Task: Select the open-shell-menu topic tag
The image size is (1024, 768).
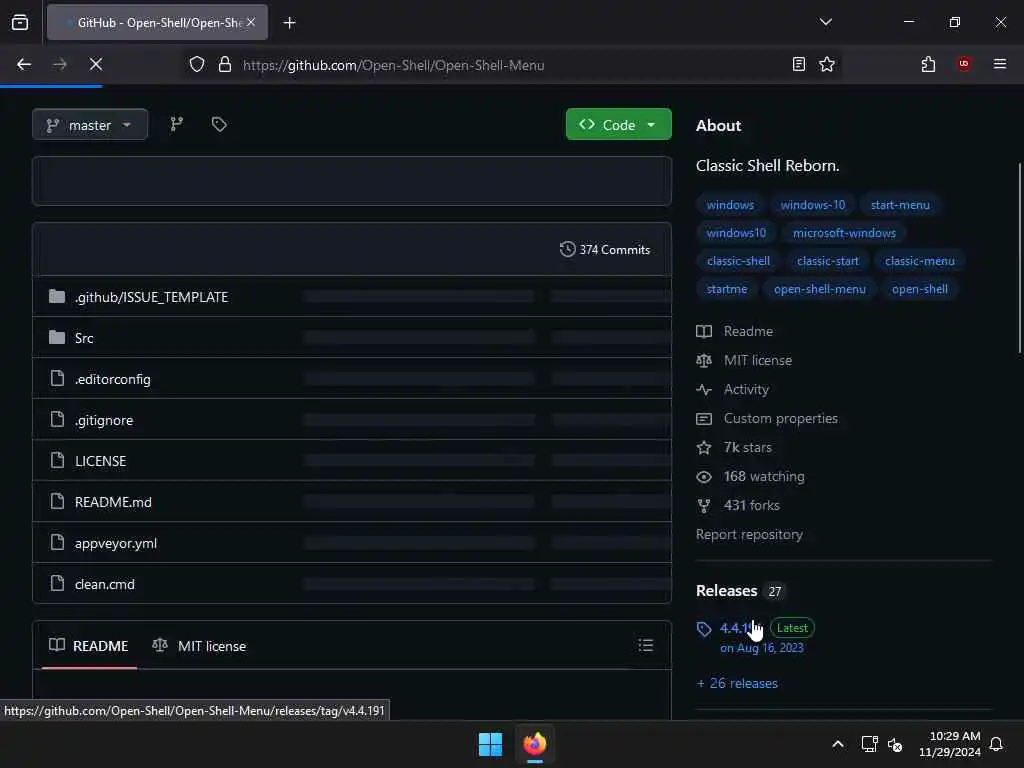Action: [820, 289]
